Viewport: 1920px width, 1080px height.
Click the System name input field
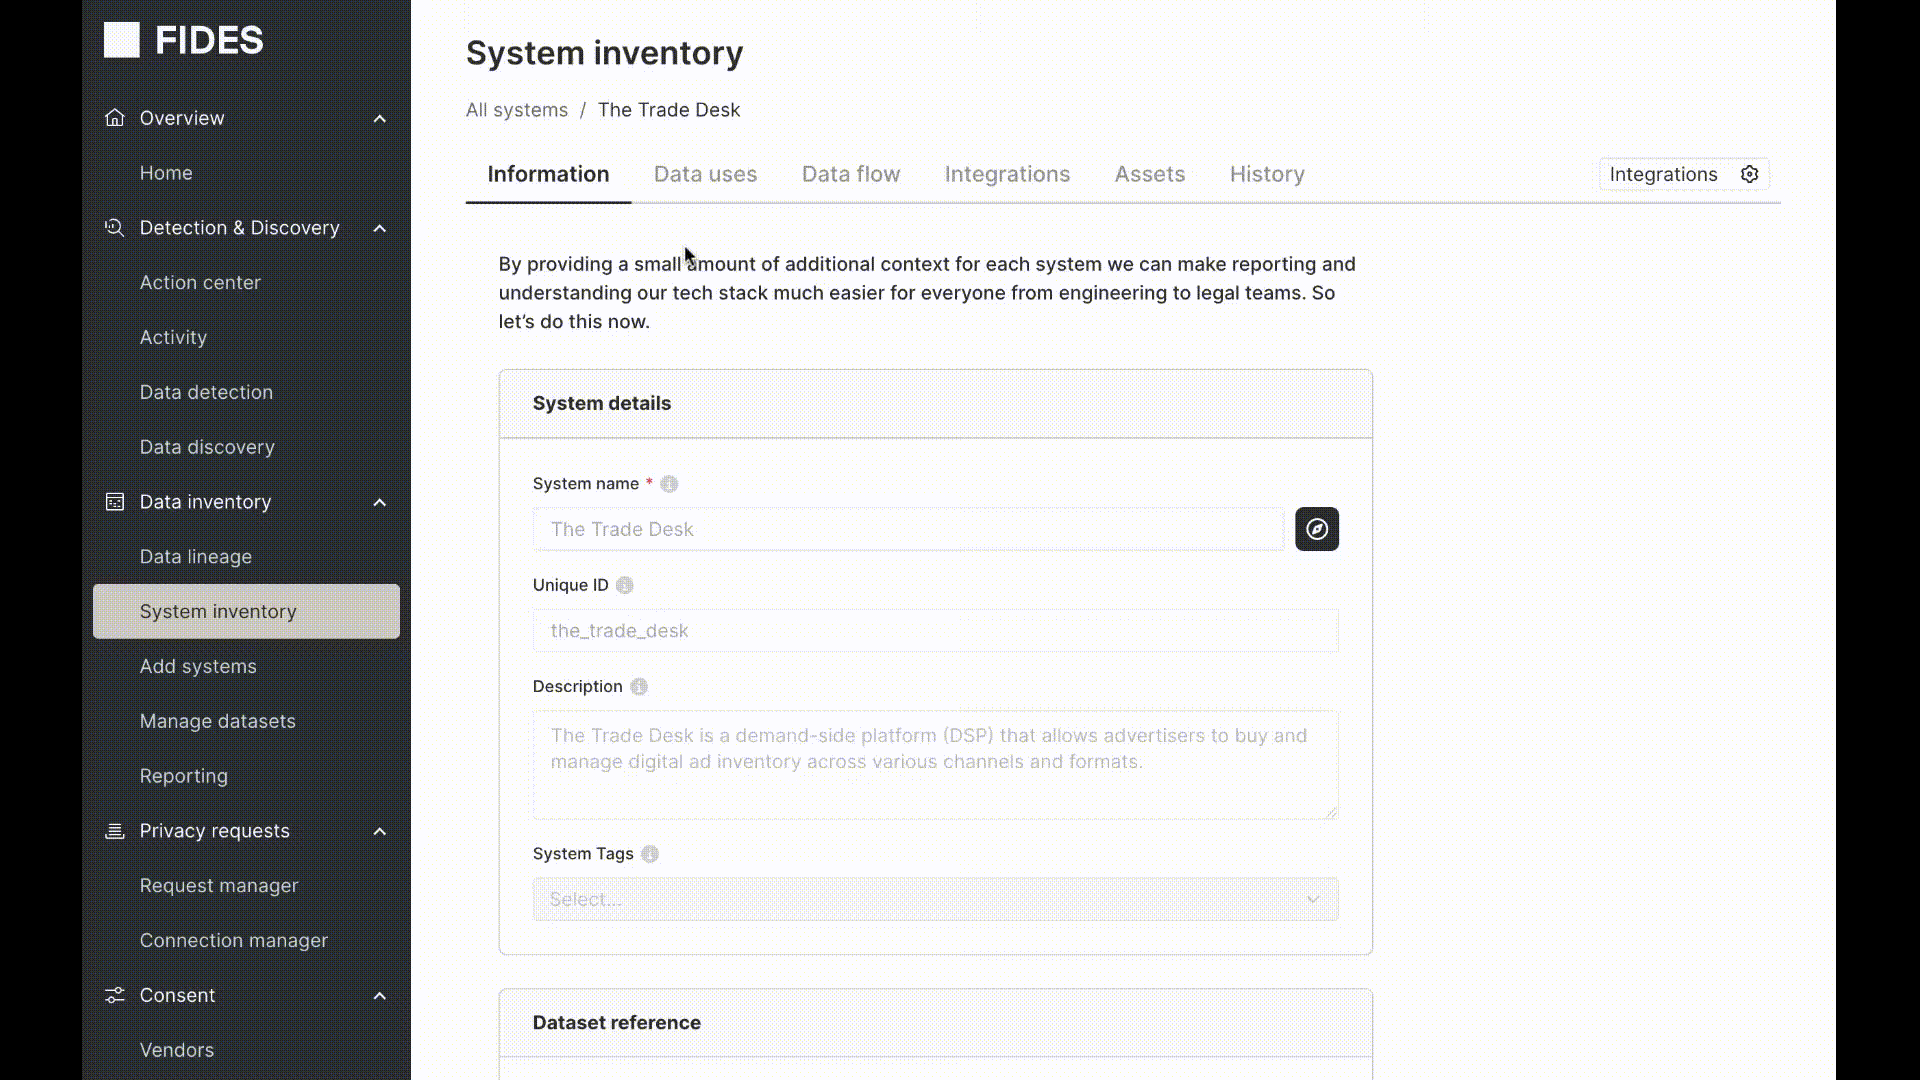pos(908,529)
